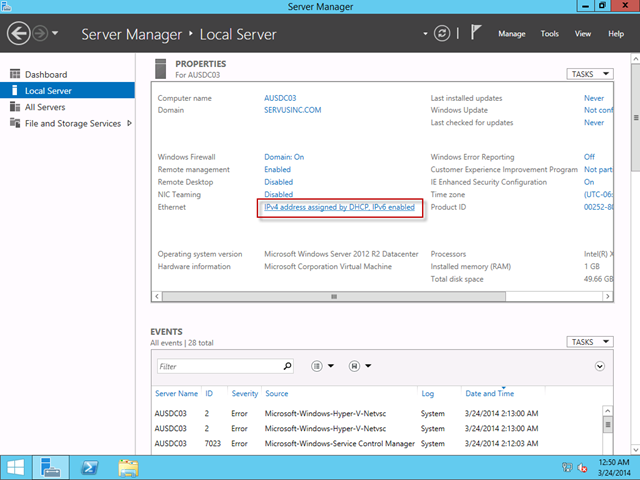
Task: Select the event row with ID 7023
Action: [x=377, y=443]
